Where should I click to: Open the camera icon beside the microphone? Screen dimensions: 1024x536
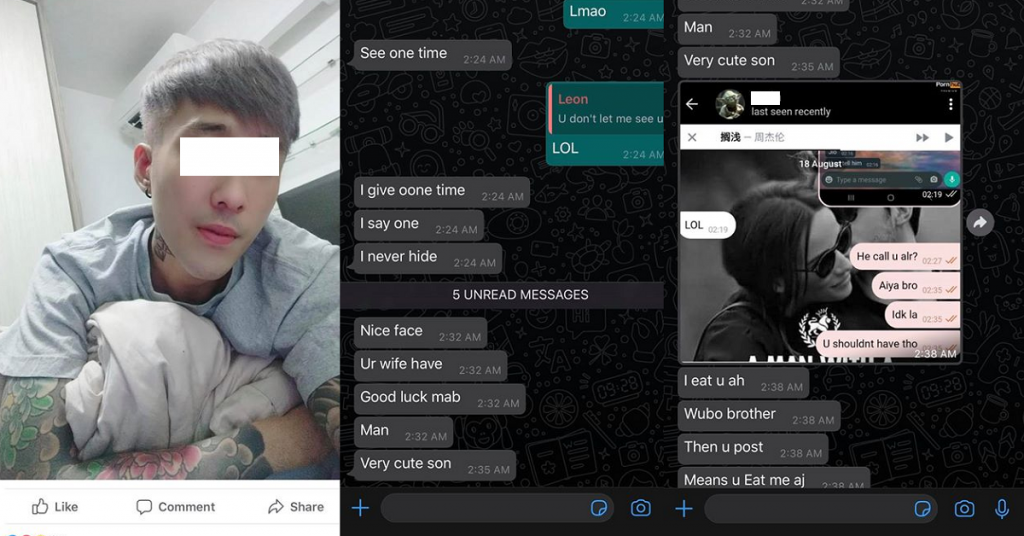[964, 508]
